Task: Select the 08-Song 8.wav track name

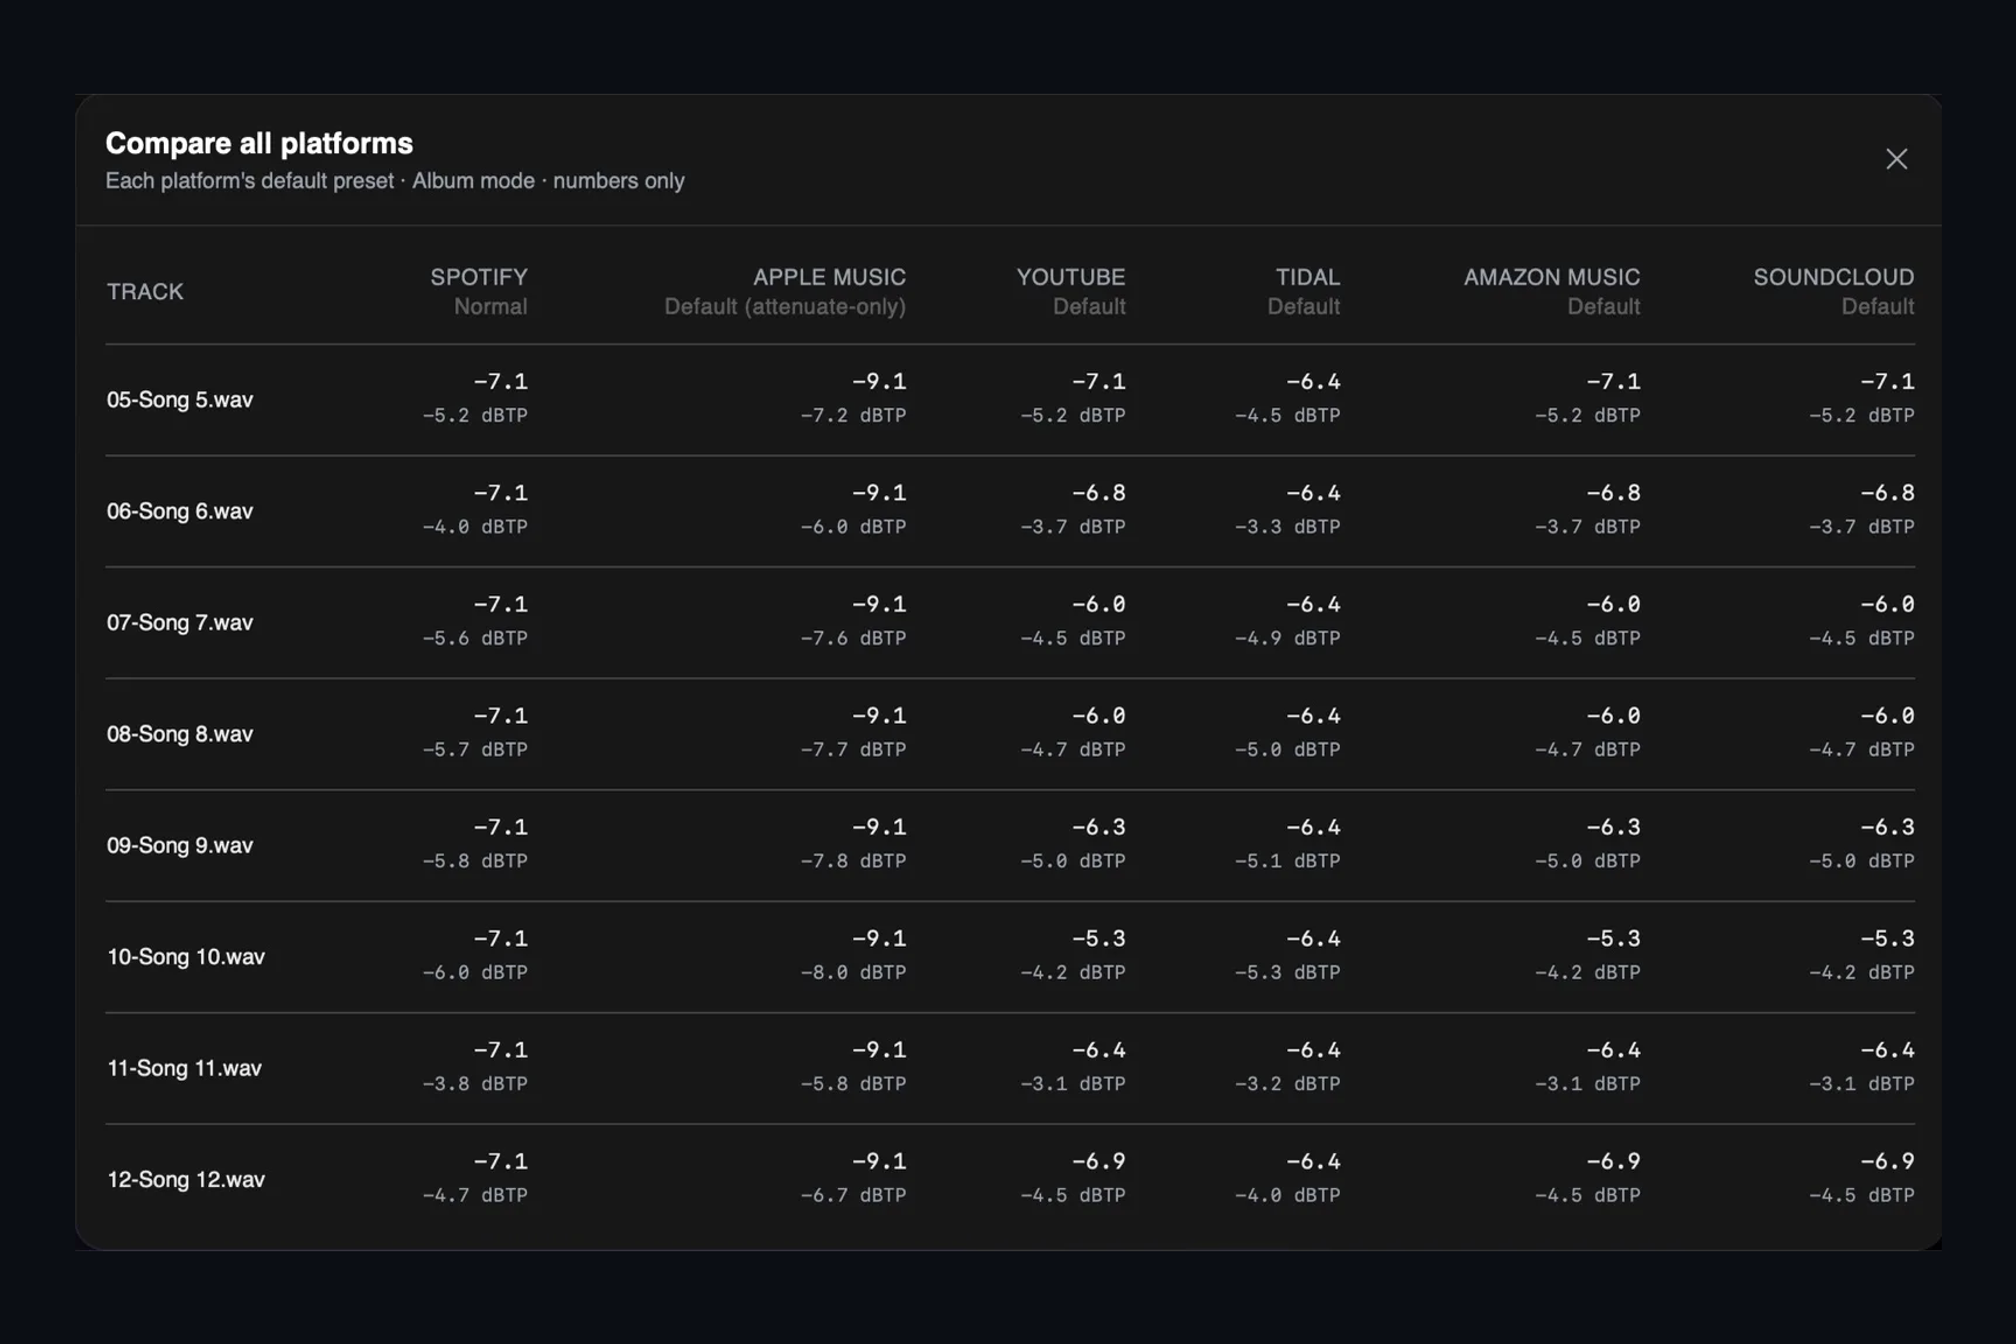Action: coord(180,734)
